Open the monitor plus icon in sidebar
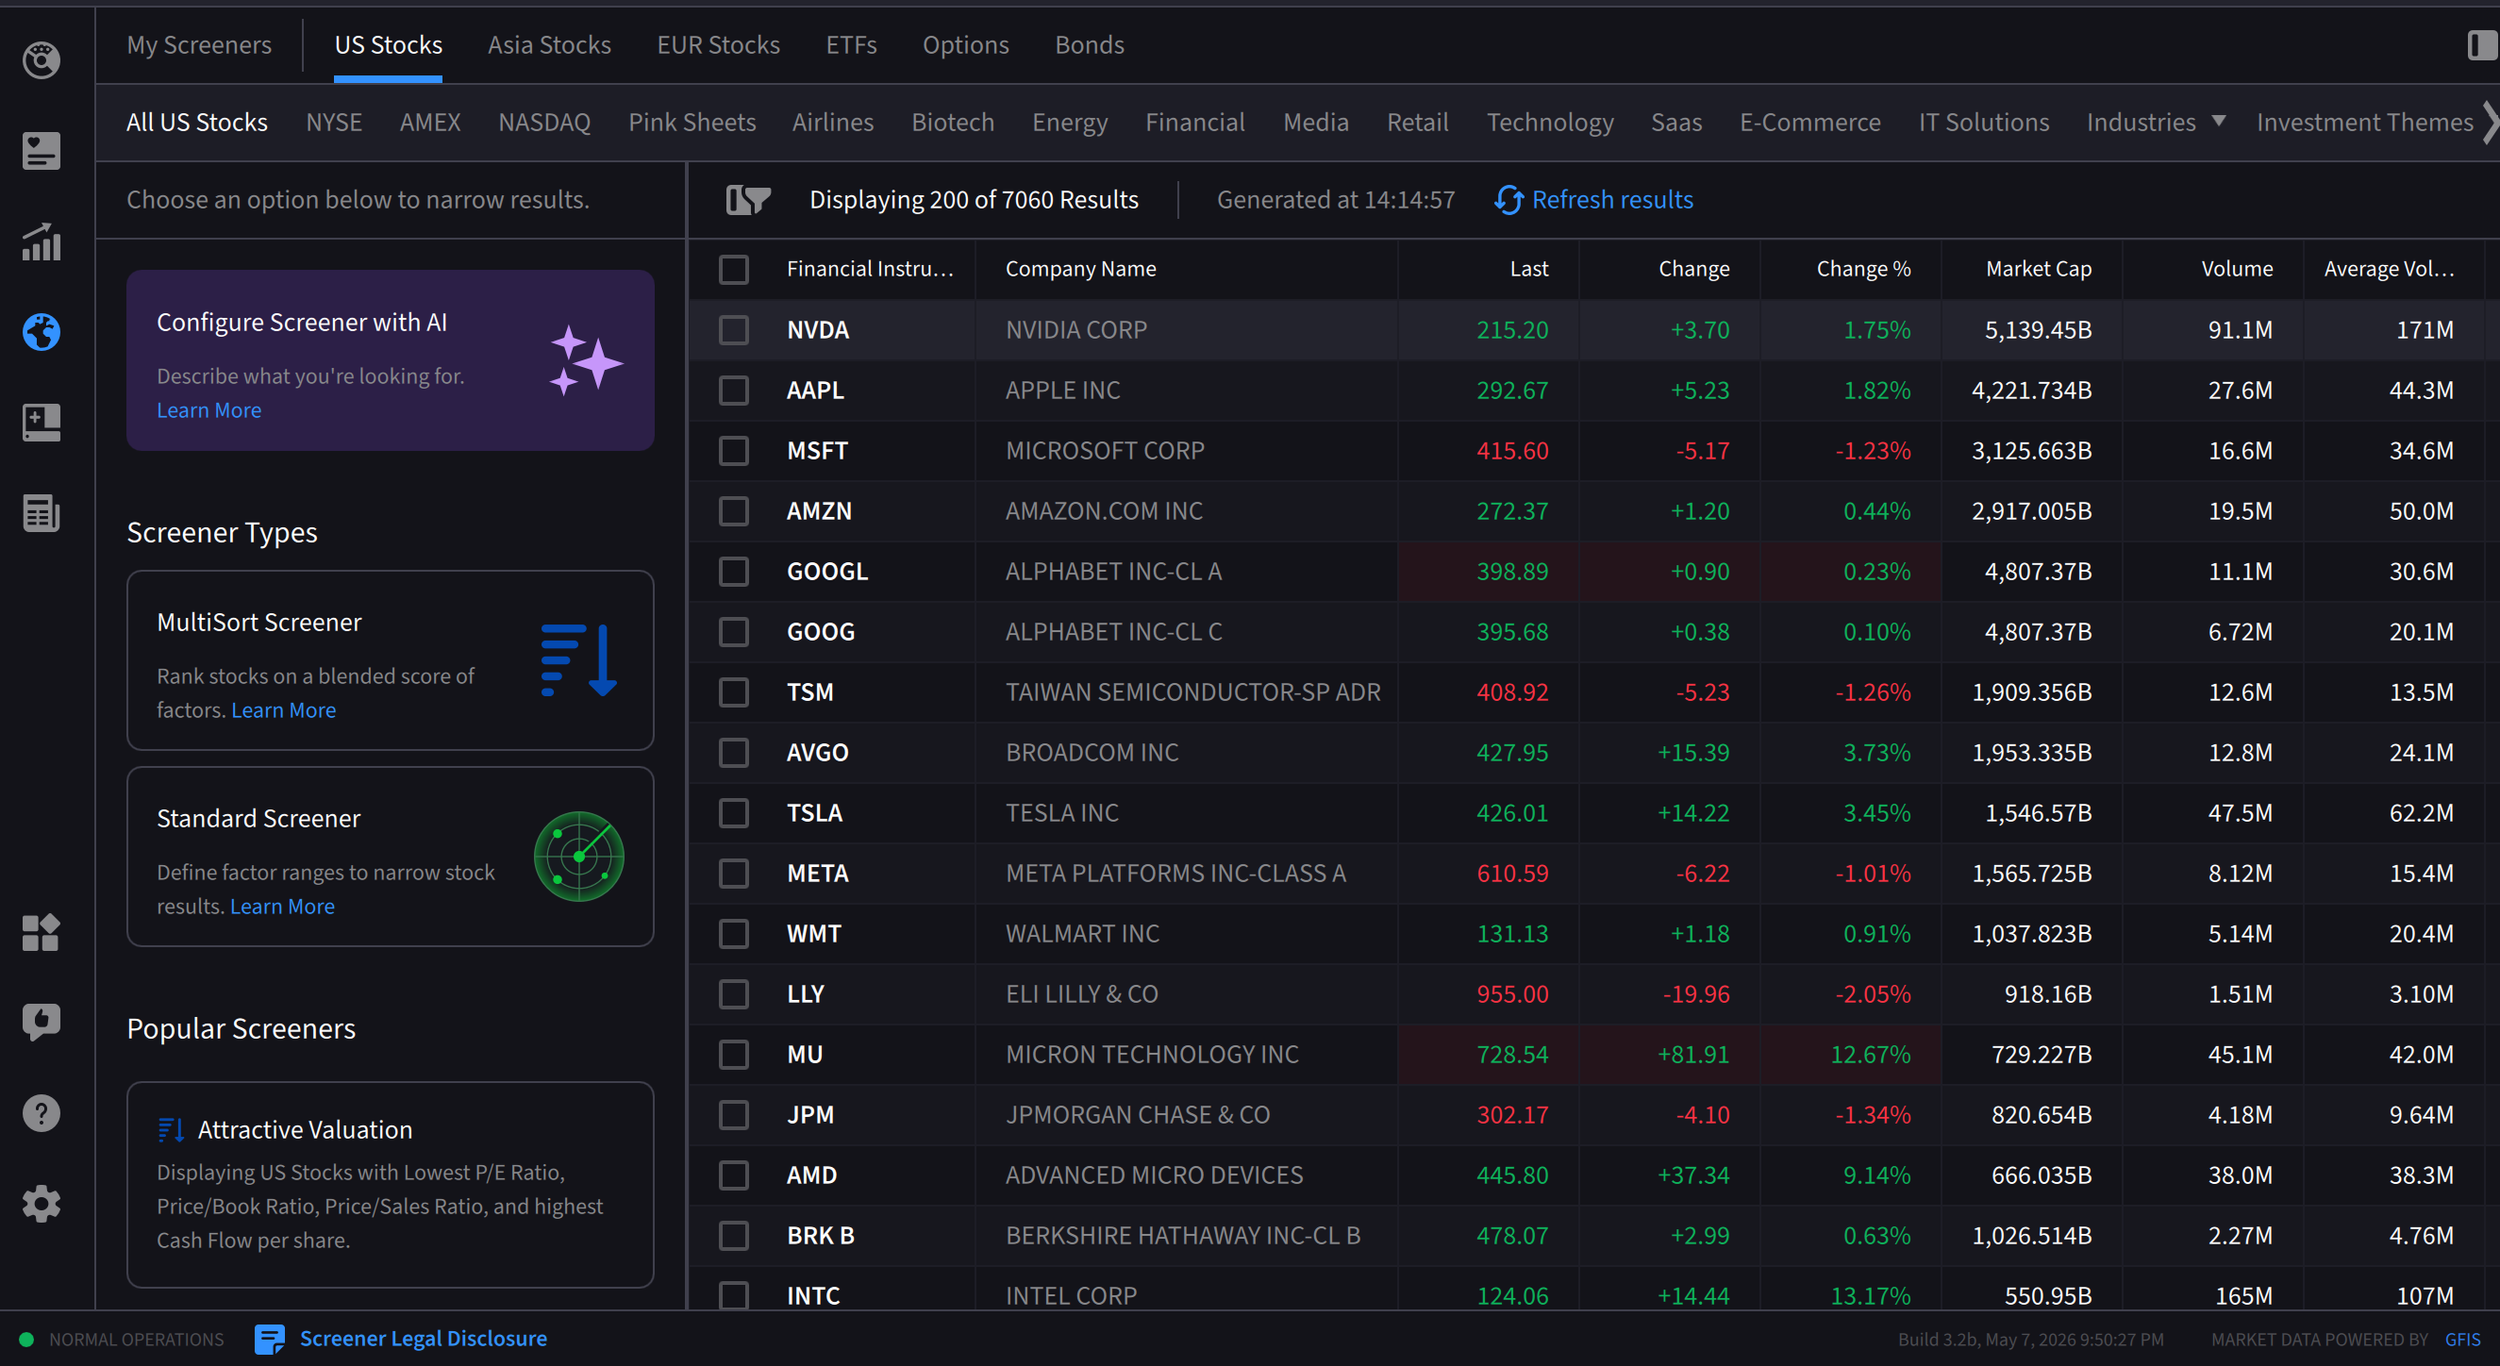This screenshot has height=1366, width=2500. [41, 422]
